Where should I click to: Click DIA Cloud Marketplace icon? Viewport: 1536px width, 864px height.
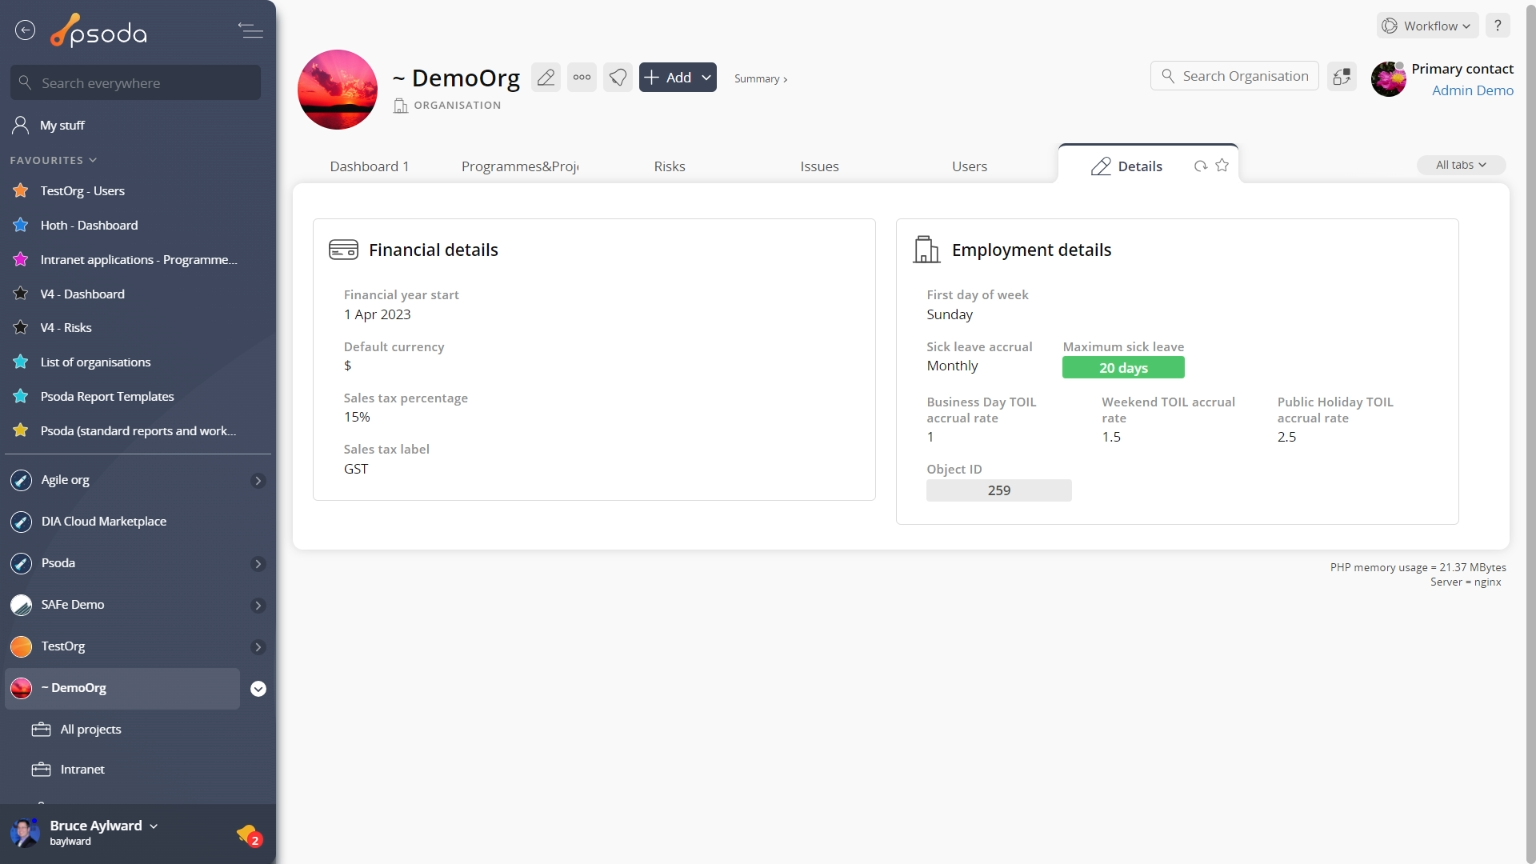tap(21, 522)
